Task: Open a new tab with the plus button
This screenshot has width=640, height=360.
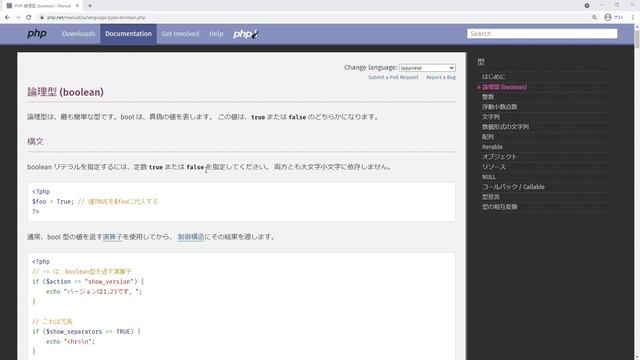Action: (90, 6)
